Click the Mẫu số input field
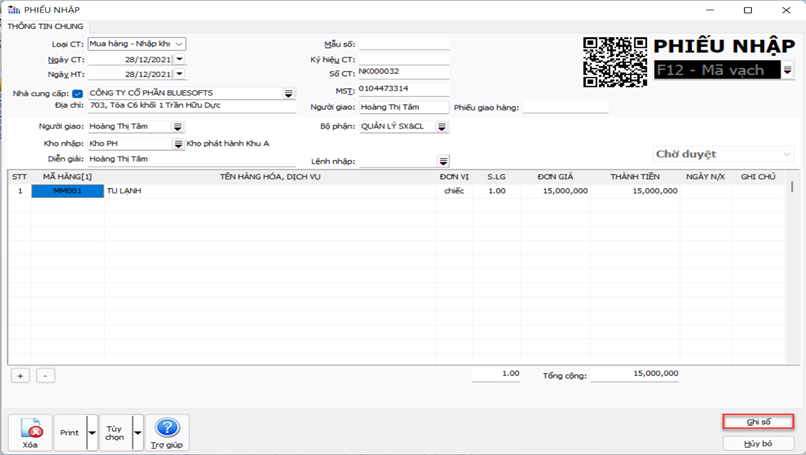Viewport: 806px width, 455px height. pyautogui.click(x=404, y=44)
